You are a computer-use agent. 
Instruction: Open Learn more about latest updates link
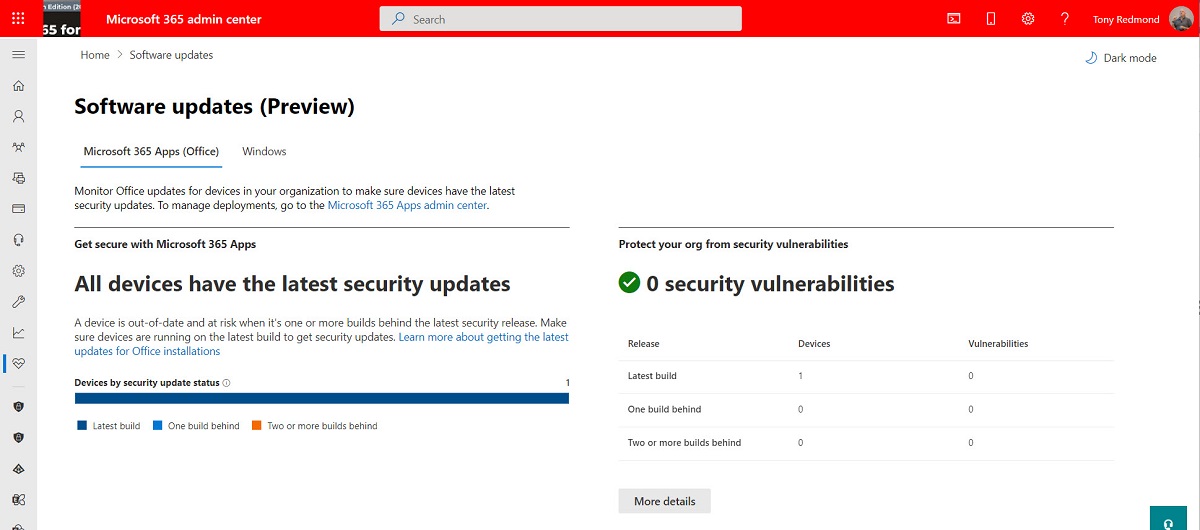click(x=322, y=344)
